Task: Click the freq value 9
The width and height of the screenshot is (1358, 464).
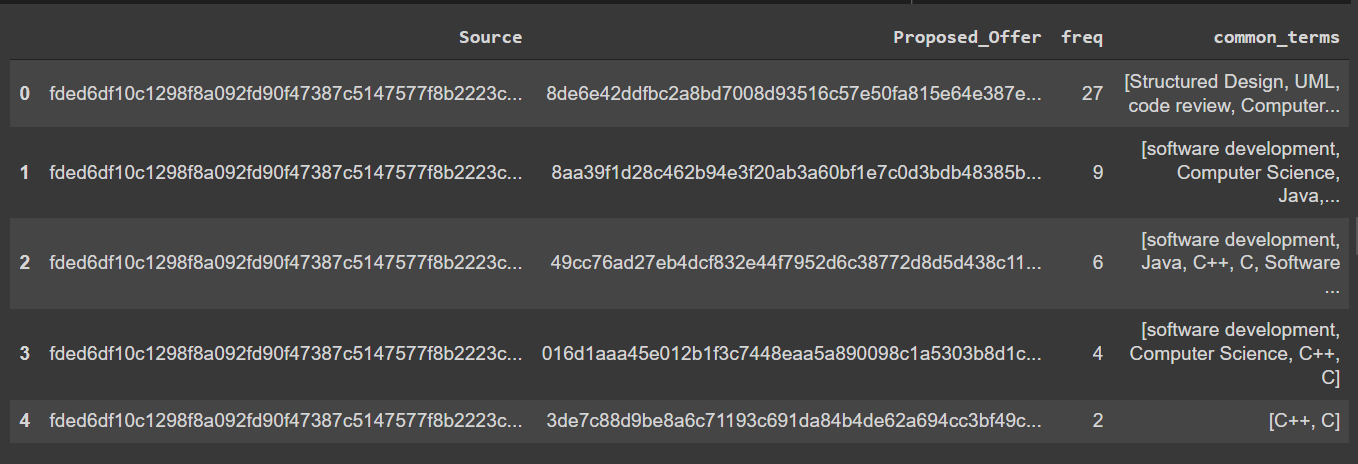Action: pos(1098,172)
